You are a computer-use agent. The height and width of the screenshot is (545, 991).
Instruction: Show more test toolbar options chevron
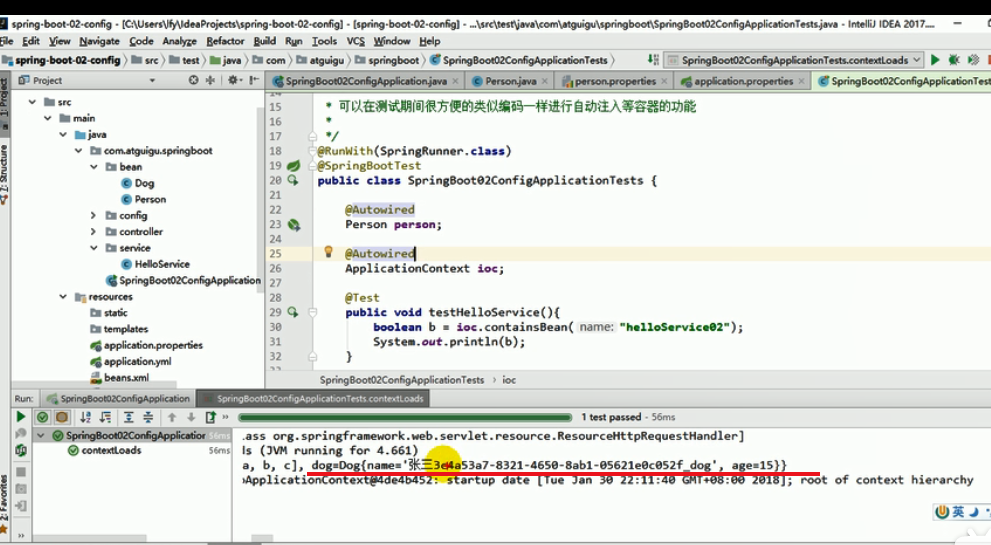click(x=225, y=417)
